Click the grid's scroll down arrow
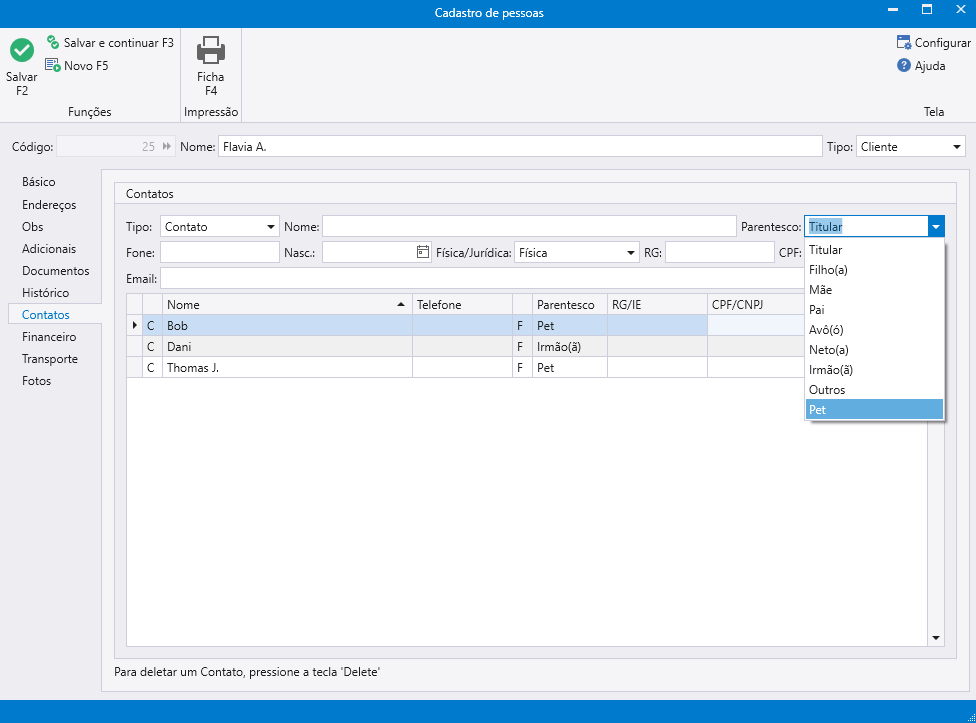 pyautogui.click(x=936, y=637)
